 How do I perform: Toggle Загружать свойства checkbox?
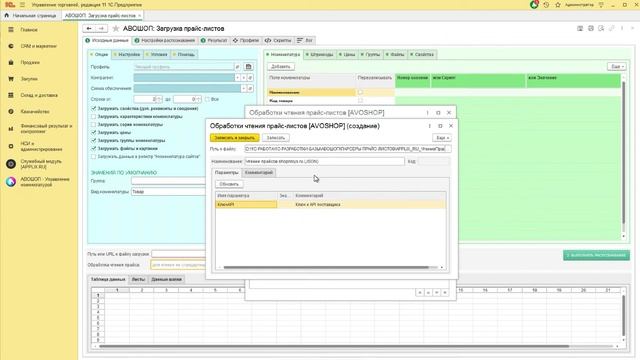click(93, 109)
